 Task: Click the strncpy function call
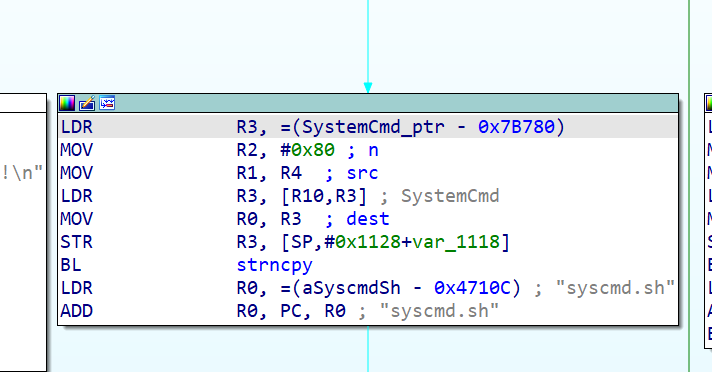pos(275,265)
